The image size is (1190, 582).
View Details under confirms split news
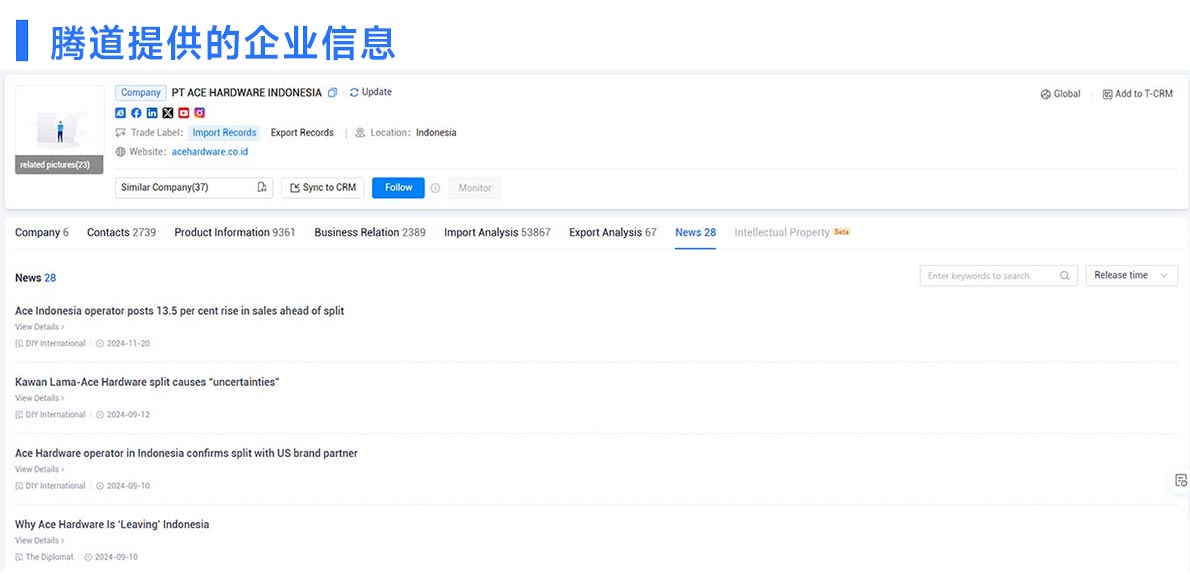click(x=39, y=470)
